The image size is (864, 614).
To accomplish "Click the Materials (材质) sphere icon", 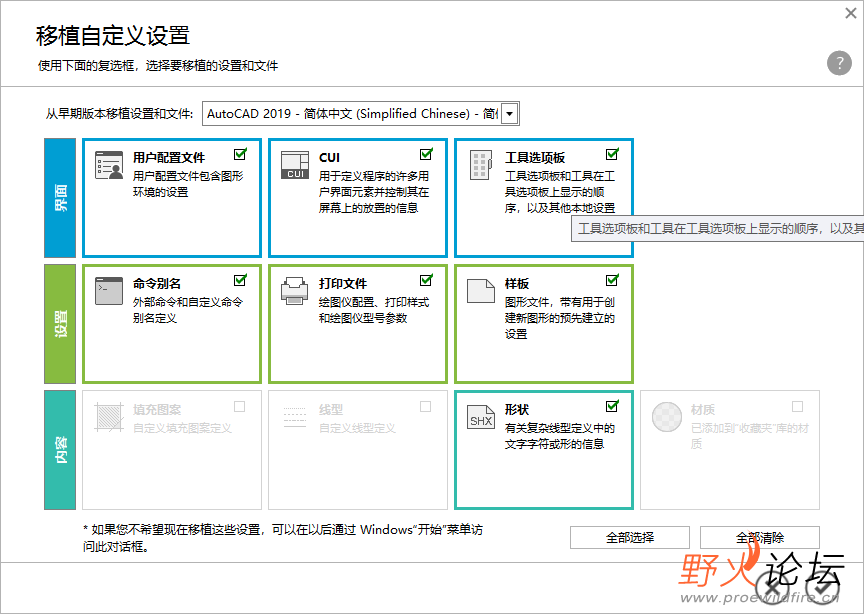I will 667,417.
